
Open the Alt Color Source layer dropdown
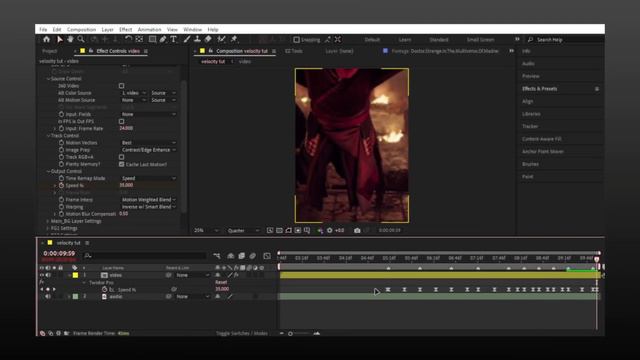pos(133,93)
